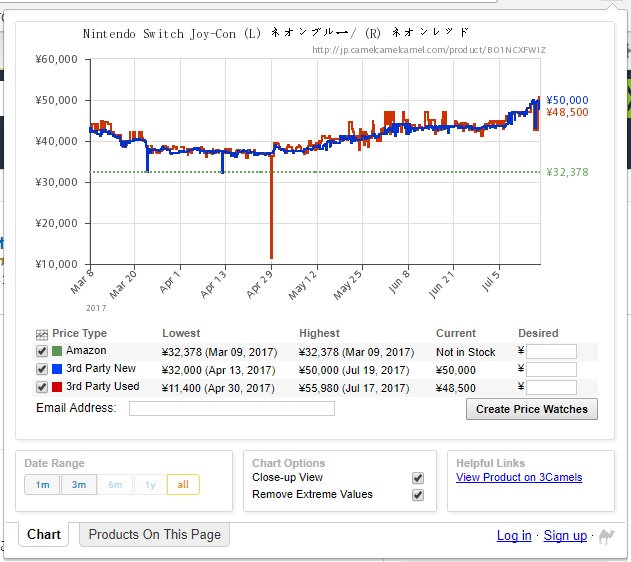Click the ¥50,000 blue chart label
Viewport: 631px width, 562px height.
[567, 100]
